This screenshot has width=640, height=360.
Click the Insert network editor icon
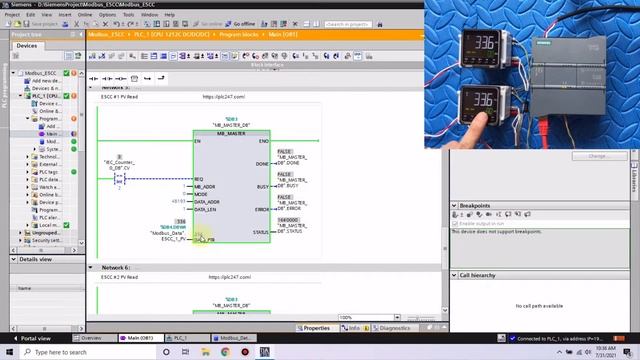(92, 56)
